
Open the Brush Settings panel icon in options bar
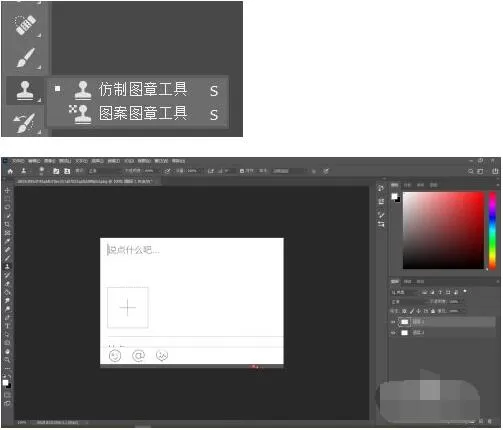pyautogui.click(x=56, y=171)
